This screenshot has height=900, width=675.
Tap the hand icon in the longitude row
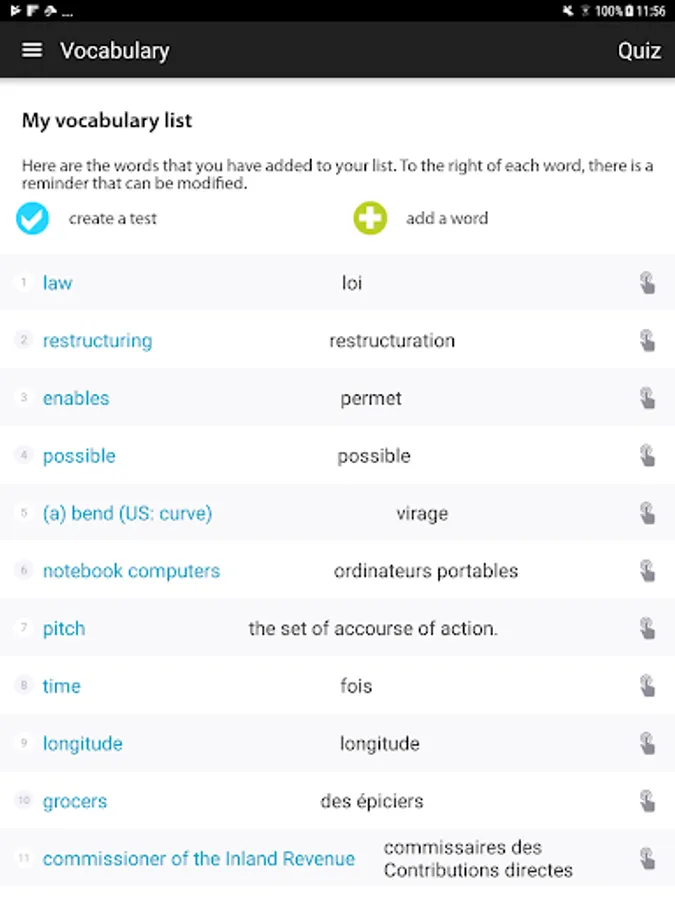coord(647,744)
